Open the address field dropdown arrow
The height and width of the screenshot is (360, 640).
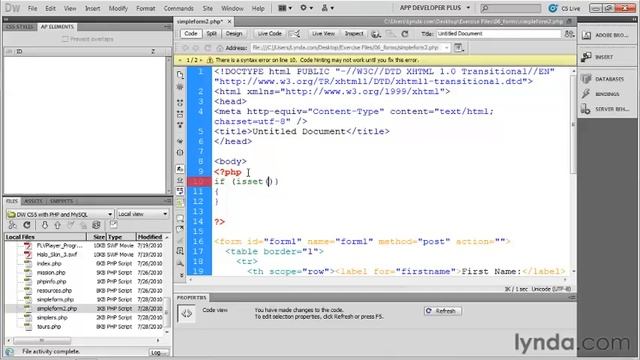[446, 48]
